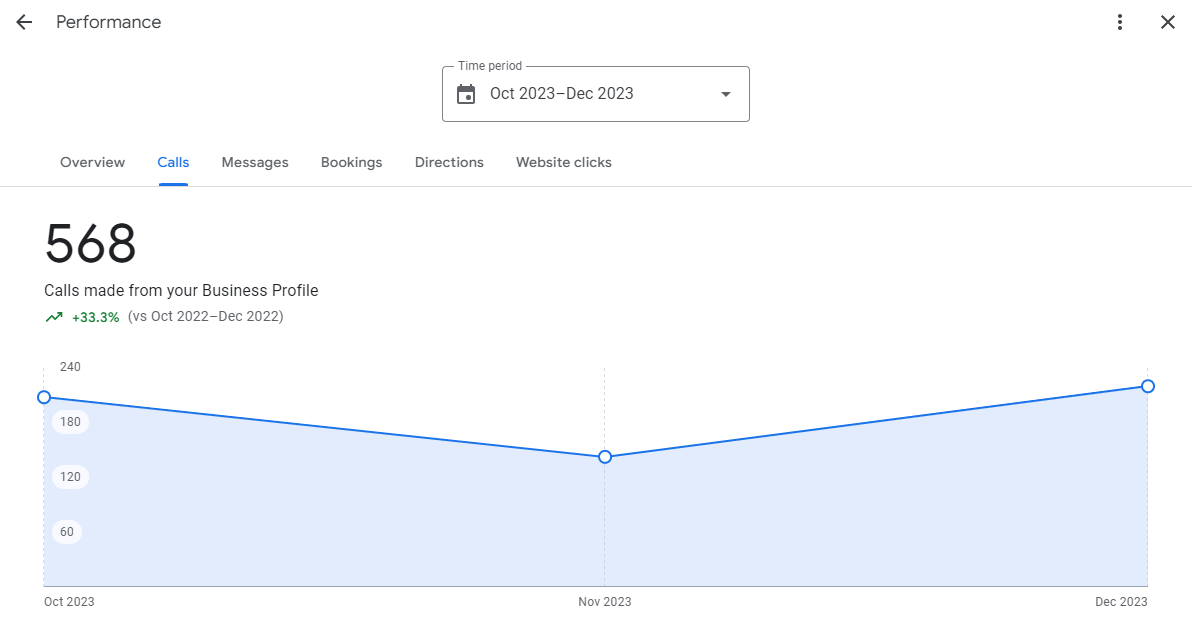Click the green upward trend icon
Viewport: 1192px width, 639px height.
54,317
